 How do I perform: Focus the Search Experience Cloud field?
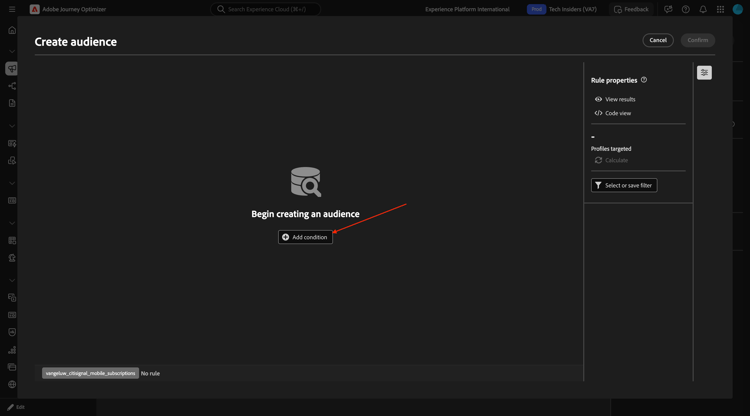pyautogui.click(x=265, y=9)
